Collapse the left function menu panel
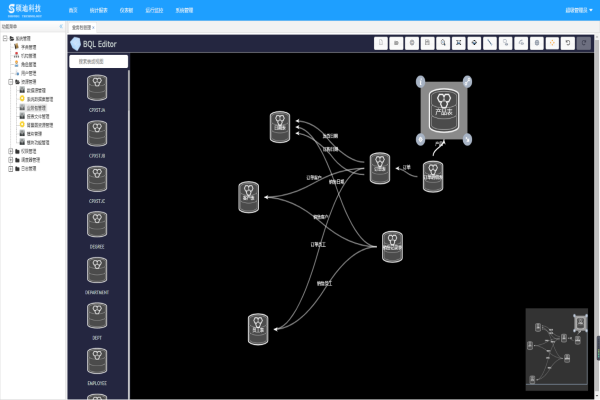 61,26
